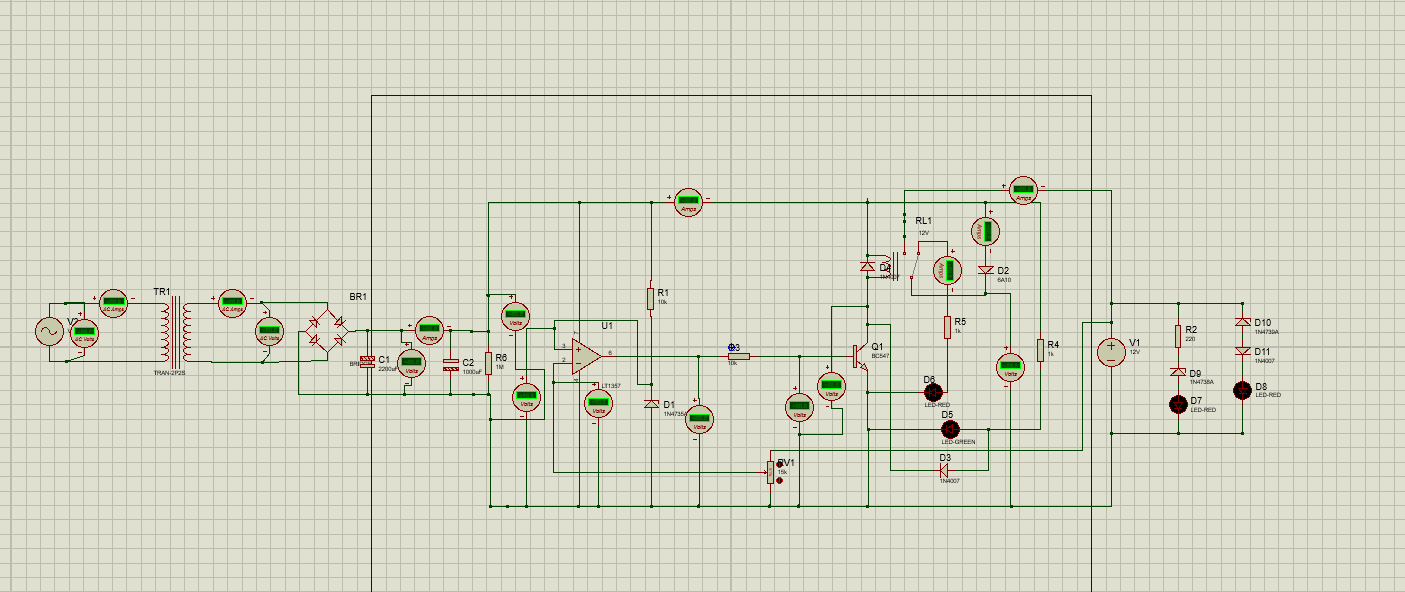This screenshot has height=592, width=1405.
Task: Select AC Amps meter after transformer TR1
Action: (232, 302)
